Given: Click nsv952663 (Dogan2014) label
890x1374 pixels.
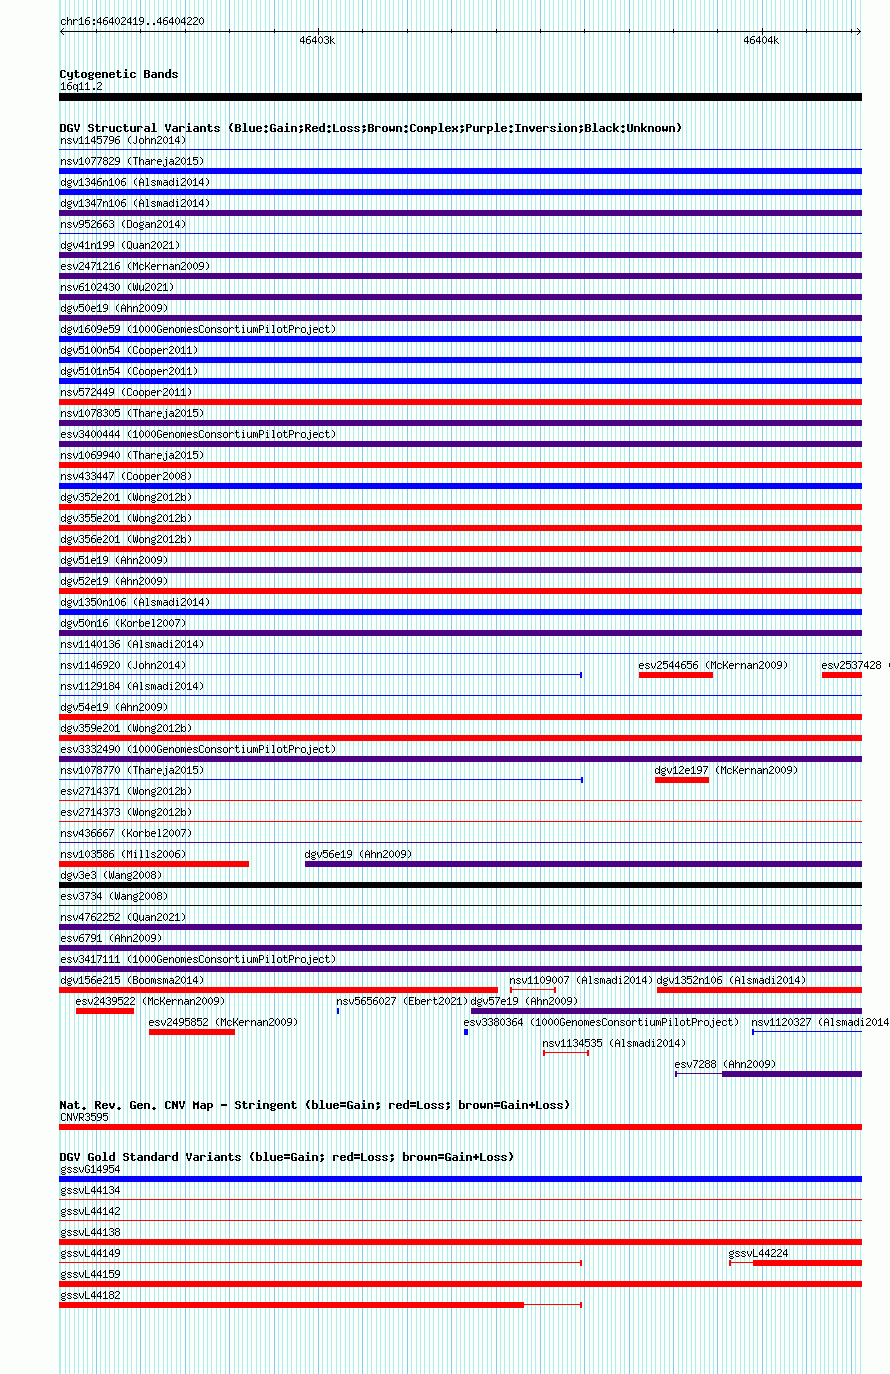Looking at the screenshot, I should point(123,224).
